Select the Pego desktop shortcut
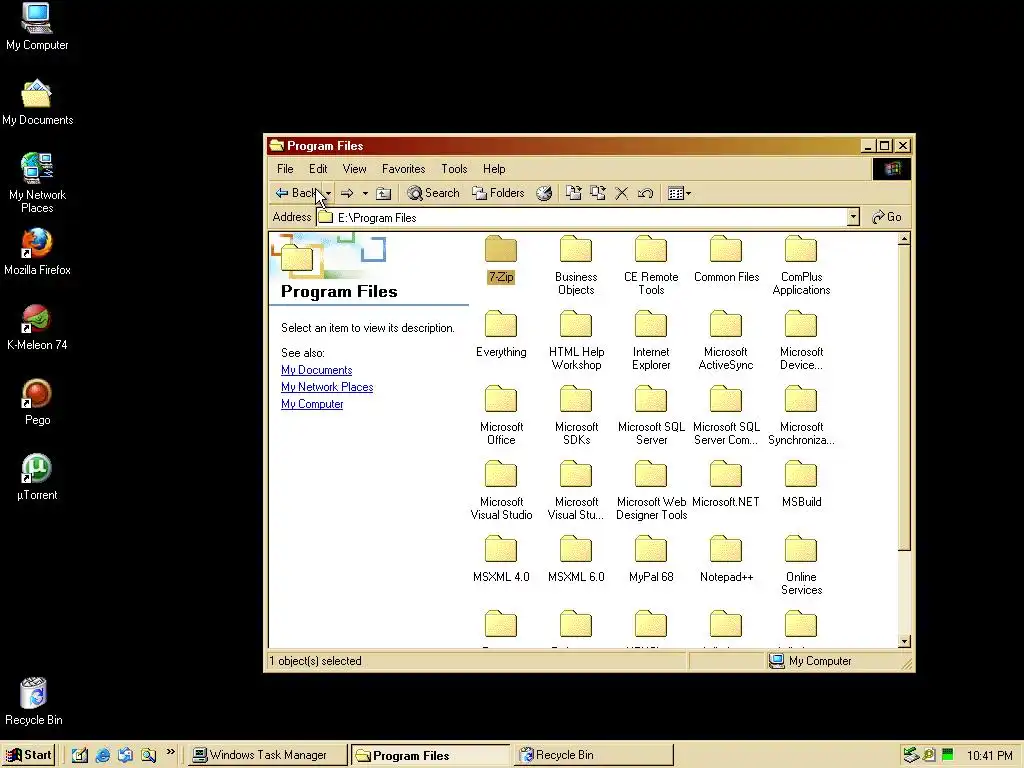Screen dimensions: 1024x768 [x=37, y=402]
